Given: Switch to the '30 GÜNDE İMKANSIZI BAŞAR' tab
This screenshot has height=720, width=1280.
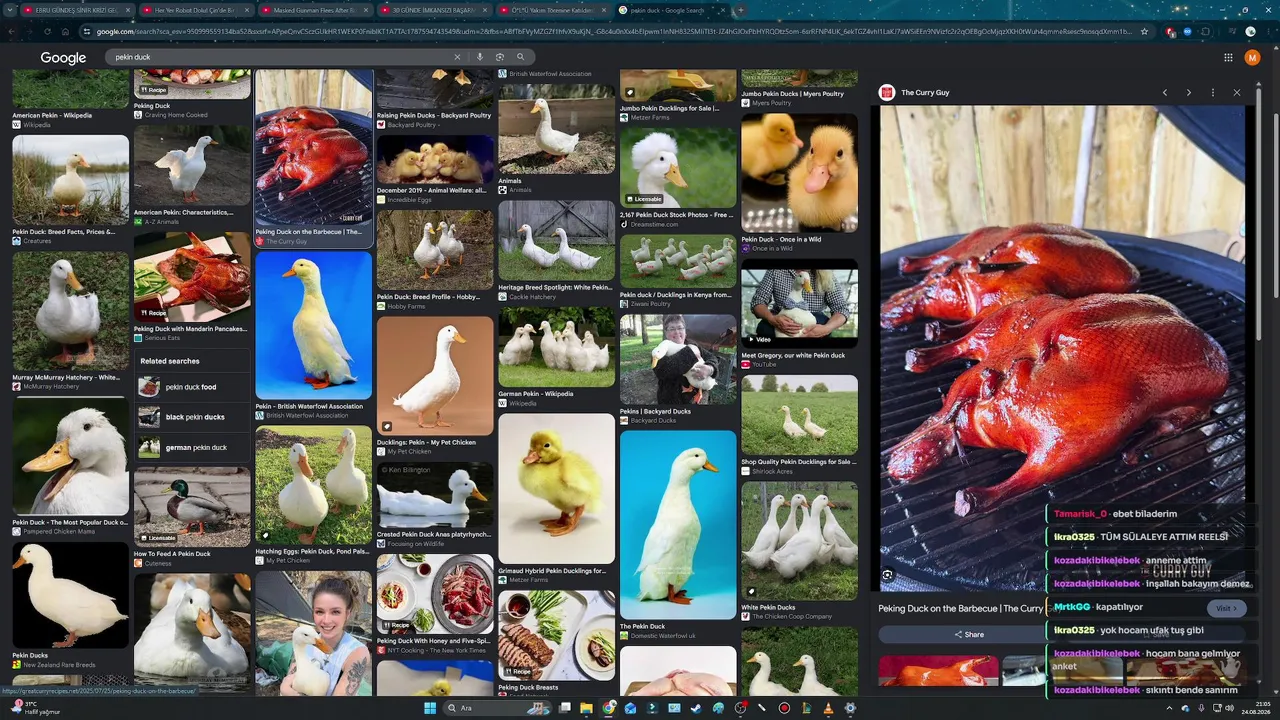Looking at the screenshot, I should [434, 10].
